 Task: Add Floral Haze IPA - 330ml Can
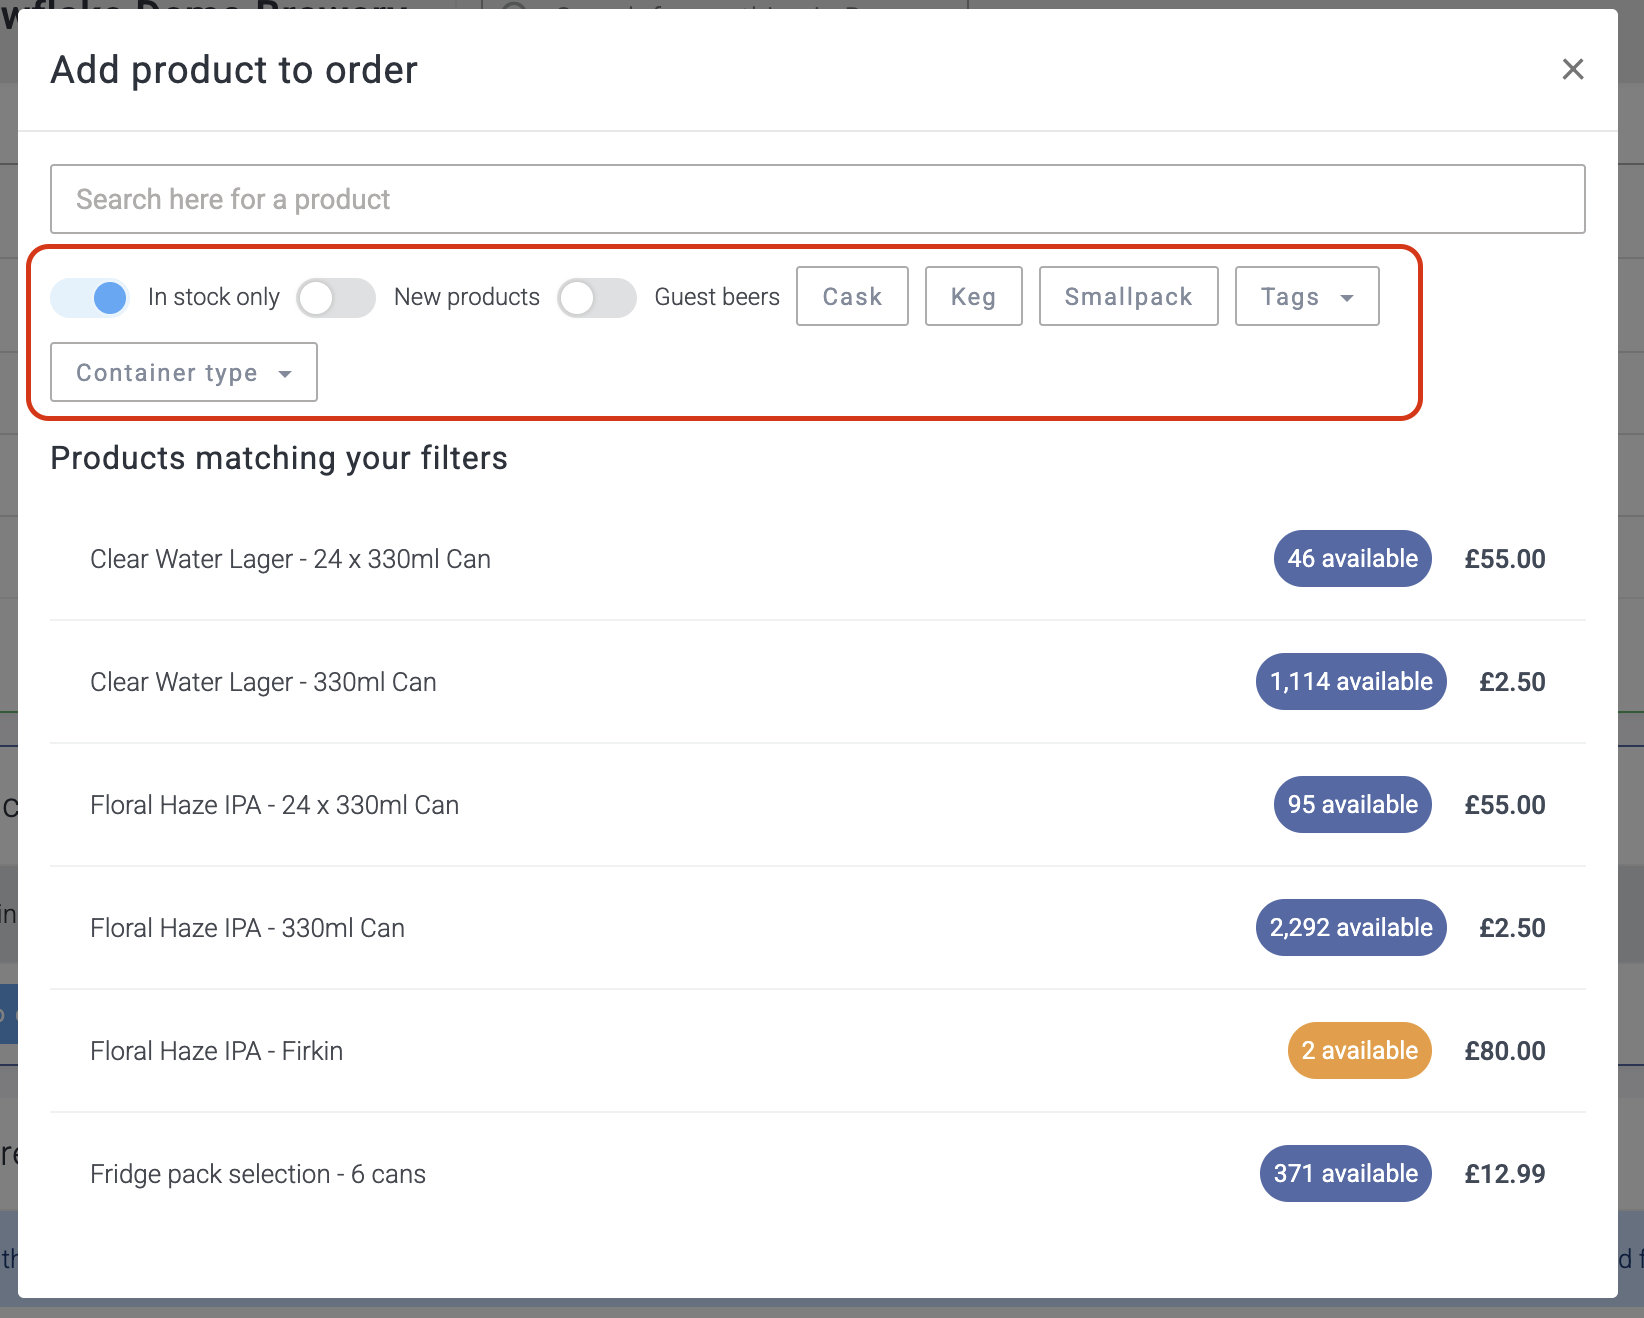817,928
